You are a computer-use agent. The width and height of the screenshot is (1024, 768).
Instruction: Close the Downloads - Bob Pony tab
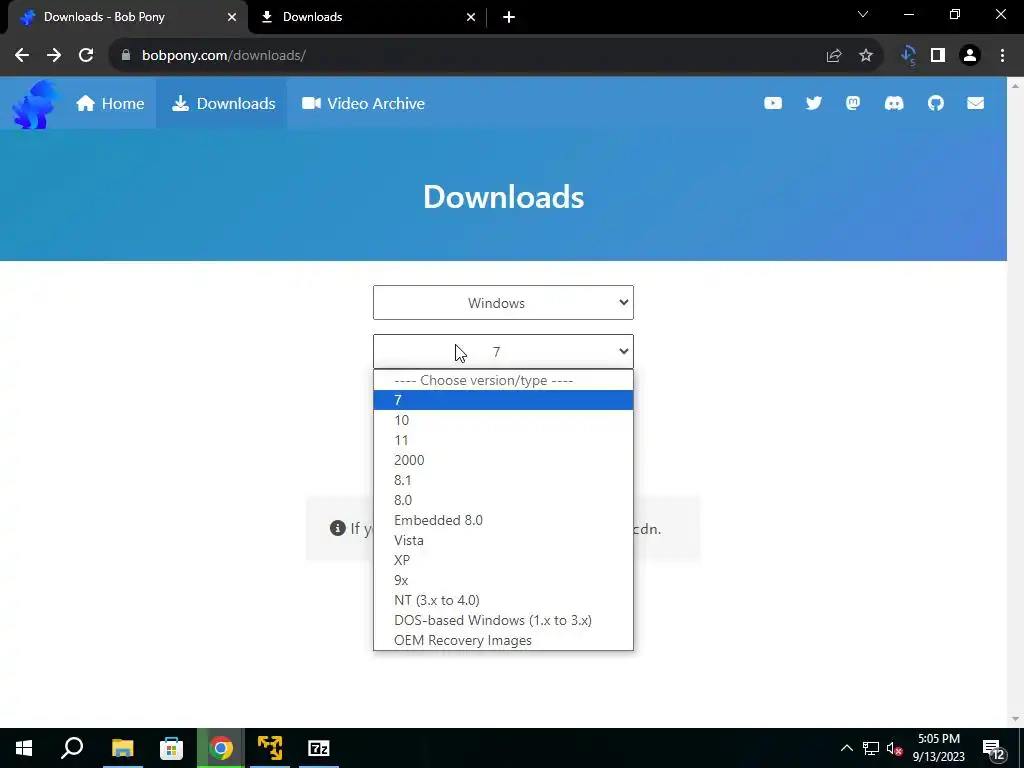pos(232,18)
